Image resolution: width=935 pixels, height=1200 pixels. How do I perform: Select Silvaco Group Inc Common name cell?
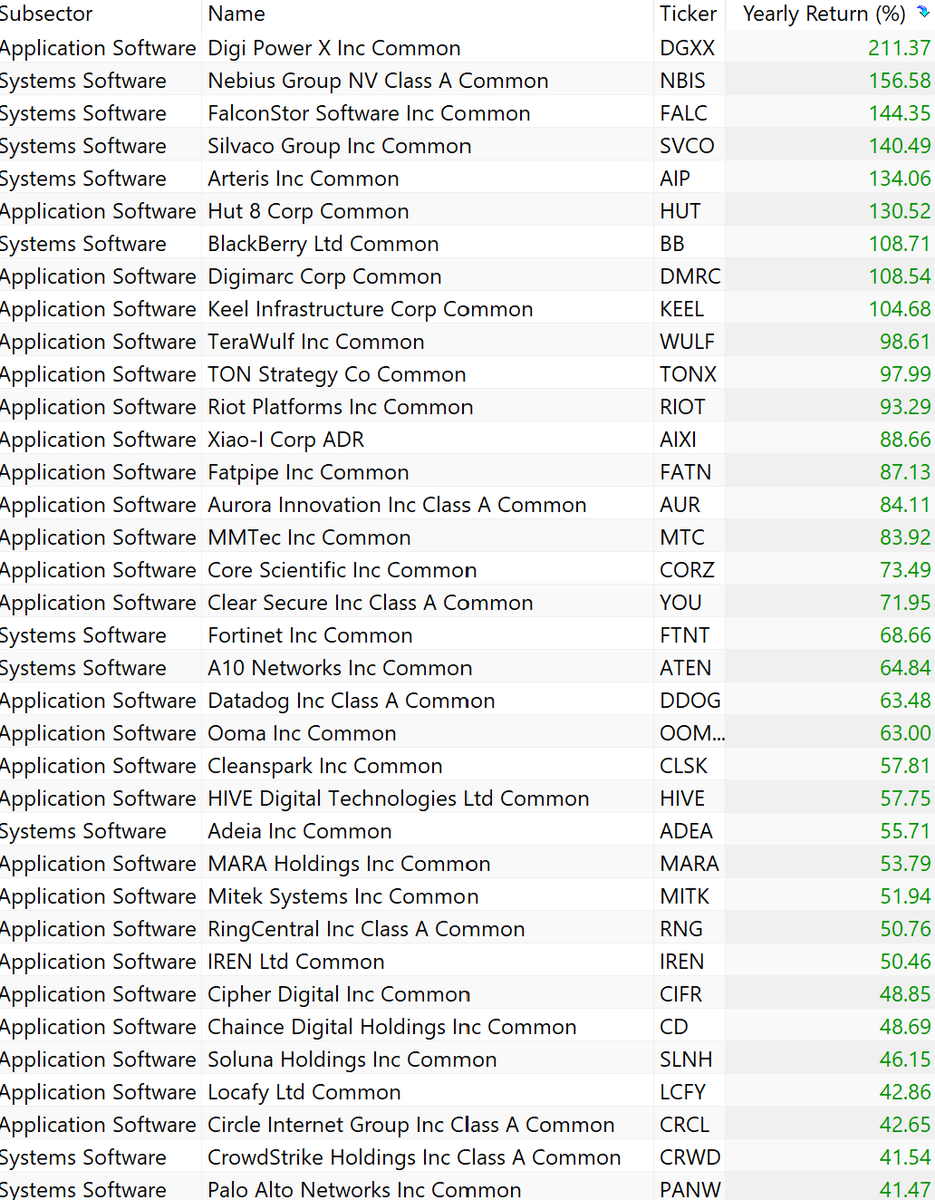point(339,146)
